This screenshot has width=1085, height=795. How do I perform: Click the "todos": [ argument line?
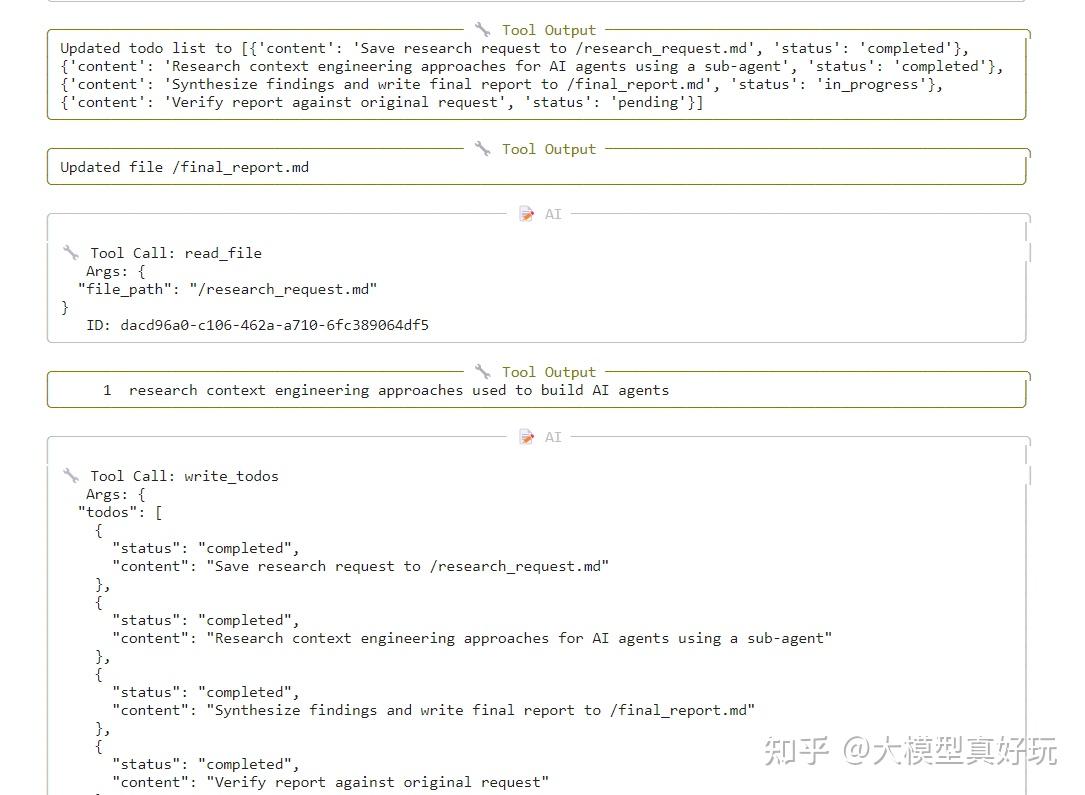[120, 512]
